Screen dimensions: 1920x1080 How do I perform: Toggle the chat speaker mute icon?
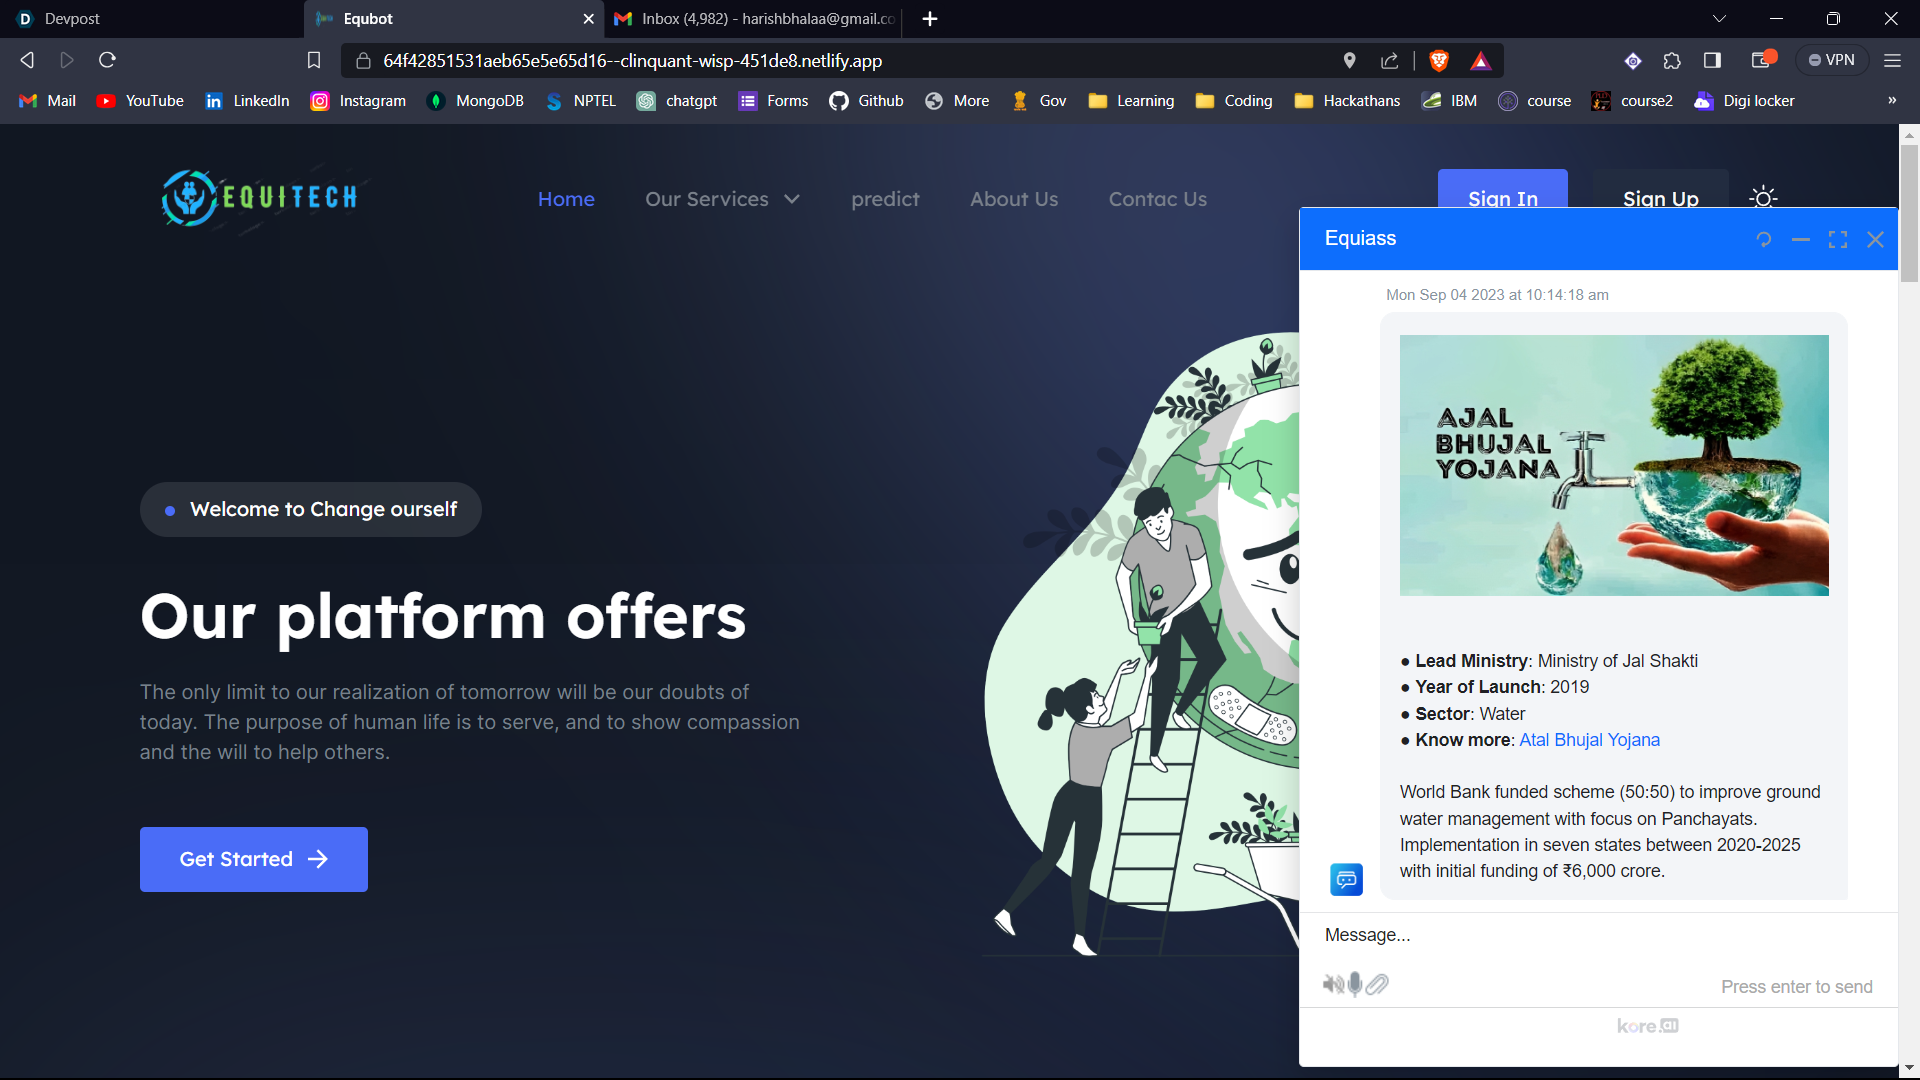(1333, 984)
